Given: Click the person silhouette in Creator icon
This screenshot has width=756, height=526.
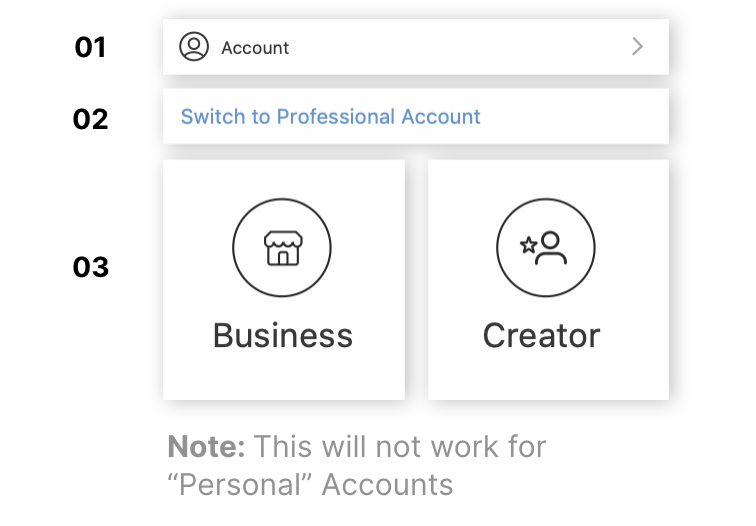Looking at the screenshot, I should click(x=551, y=248).
